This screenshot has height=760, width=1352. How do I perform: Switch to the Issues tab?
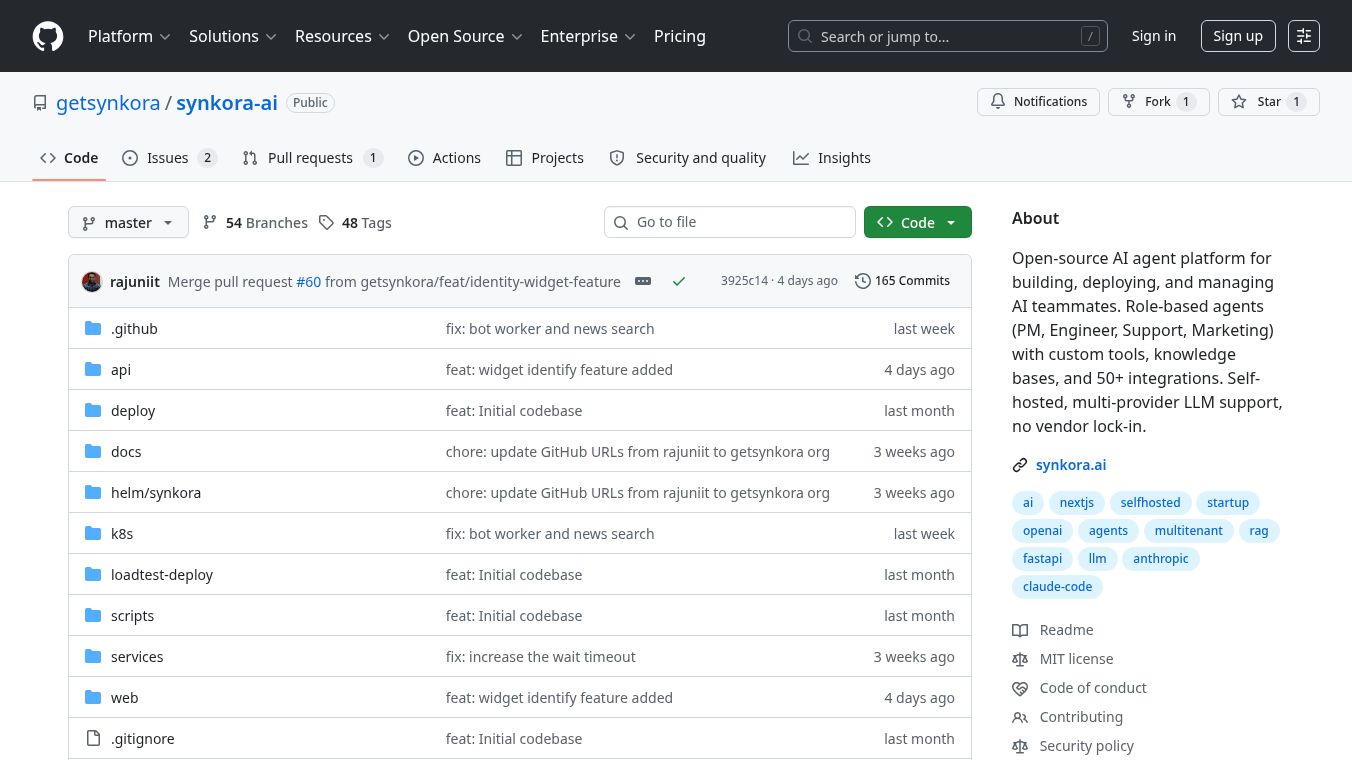point(168,158)
